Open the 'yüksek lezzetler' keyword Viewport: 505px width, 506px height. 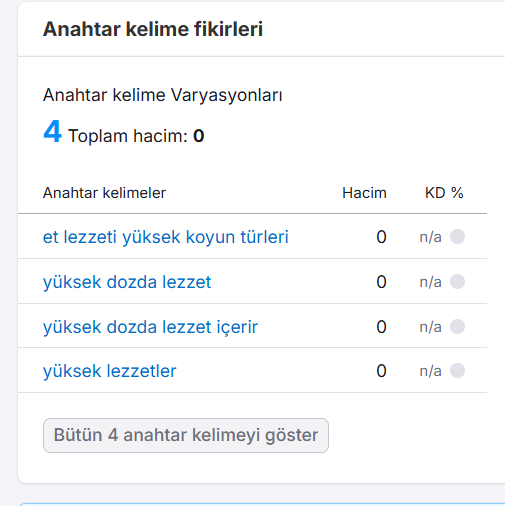point(110,371)
